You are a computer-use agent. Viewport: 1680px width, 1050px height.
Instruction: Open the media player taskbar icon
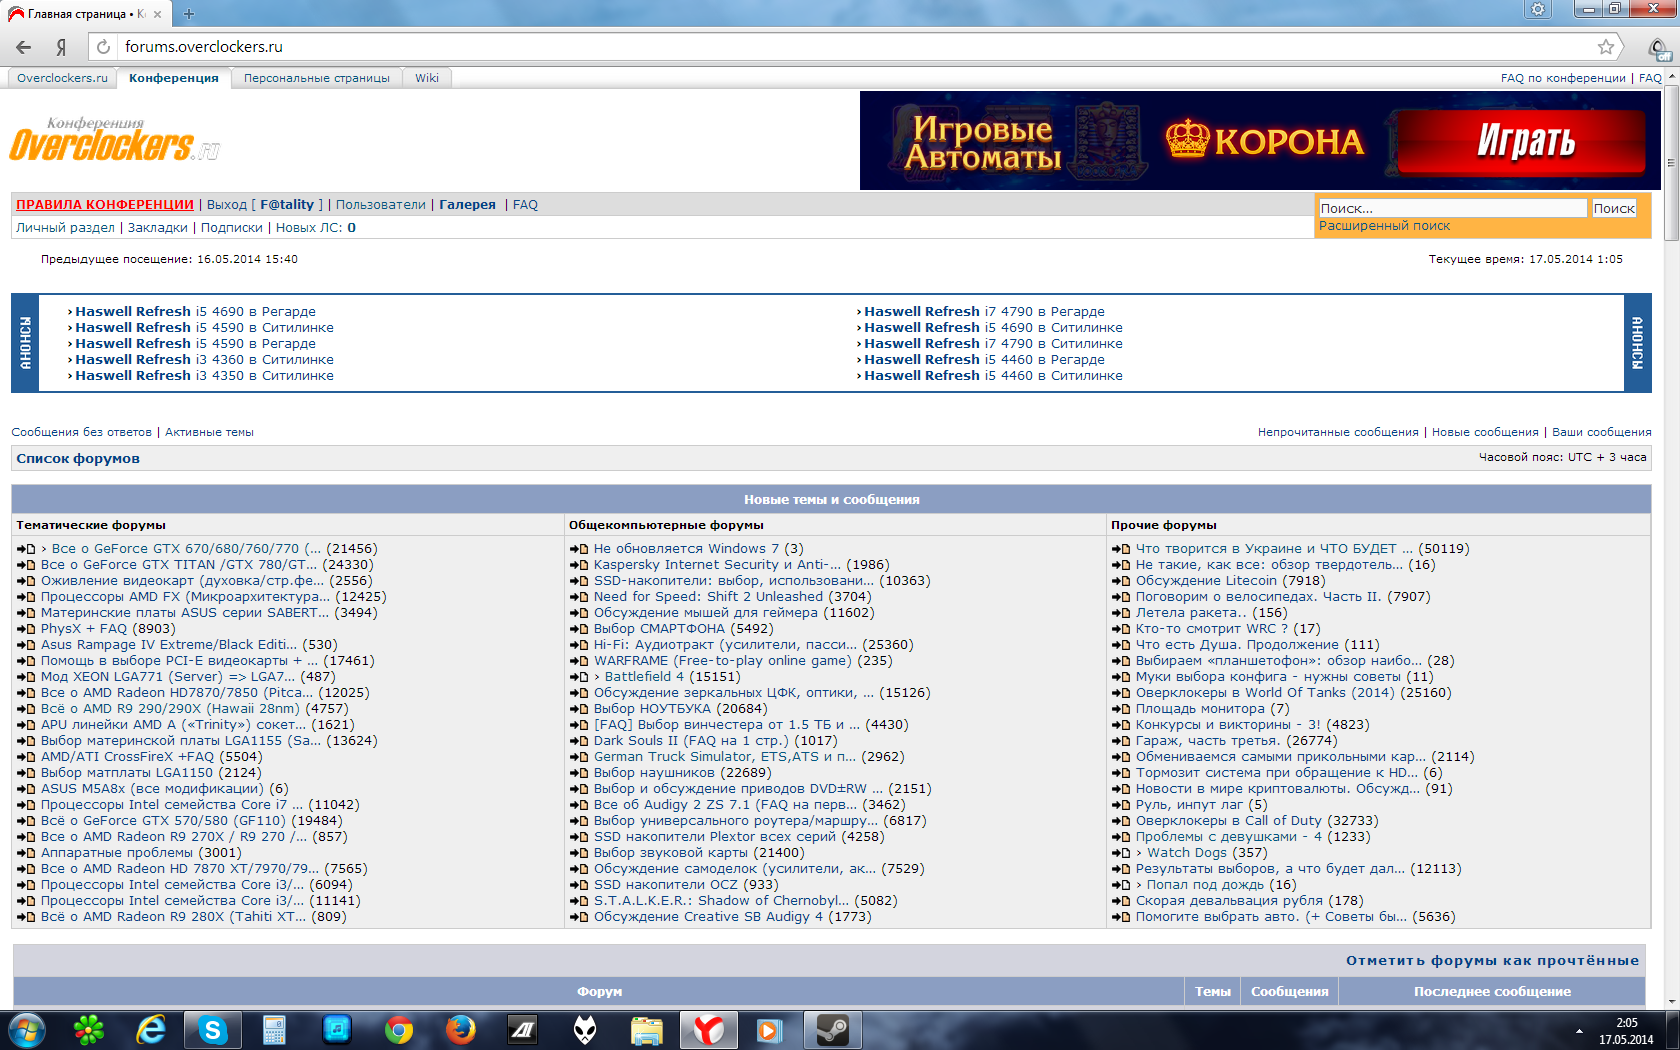[x=769, y=1030]
